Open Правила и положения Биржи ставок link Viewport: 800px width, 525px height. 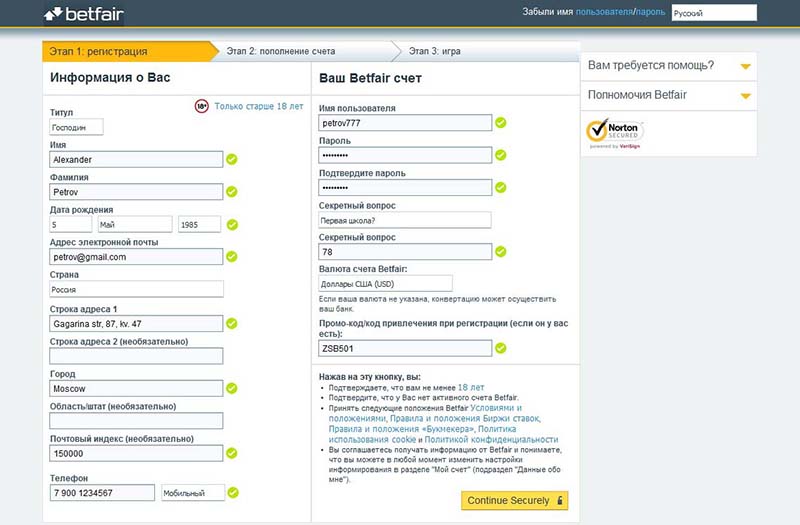pos(465,418)
